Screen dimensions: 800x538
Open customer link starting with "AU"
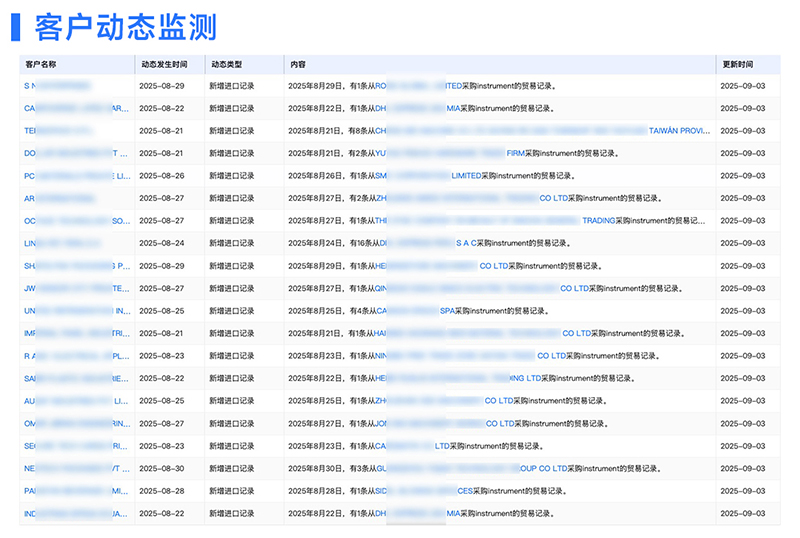tap(76, 401)
